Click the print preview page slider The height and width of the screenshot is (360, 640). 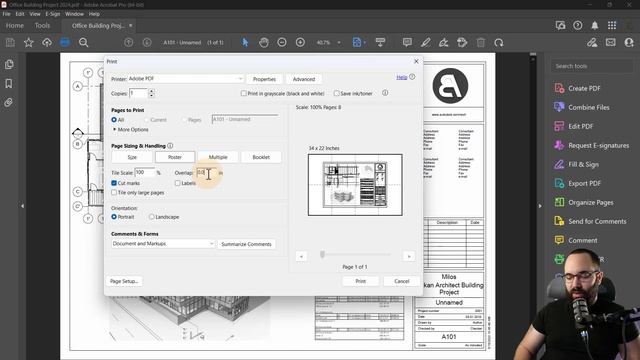coord(322,254)
